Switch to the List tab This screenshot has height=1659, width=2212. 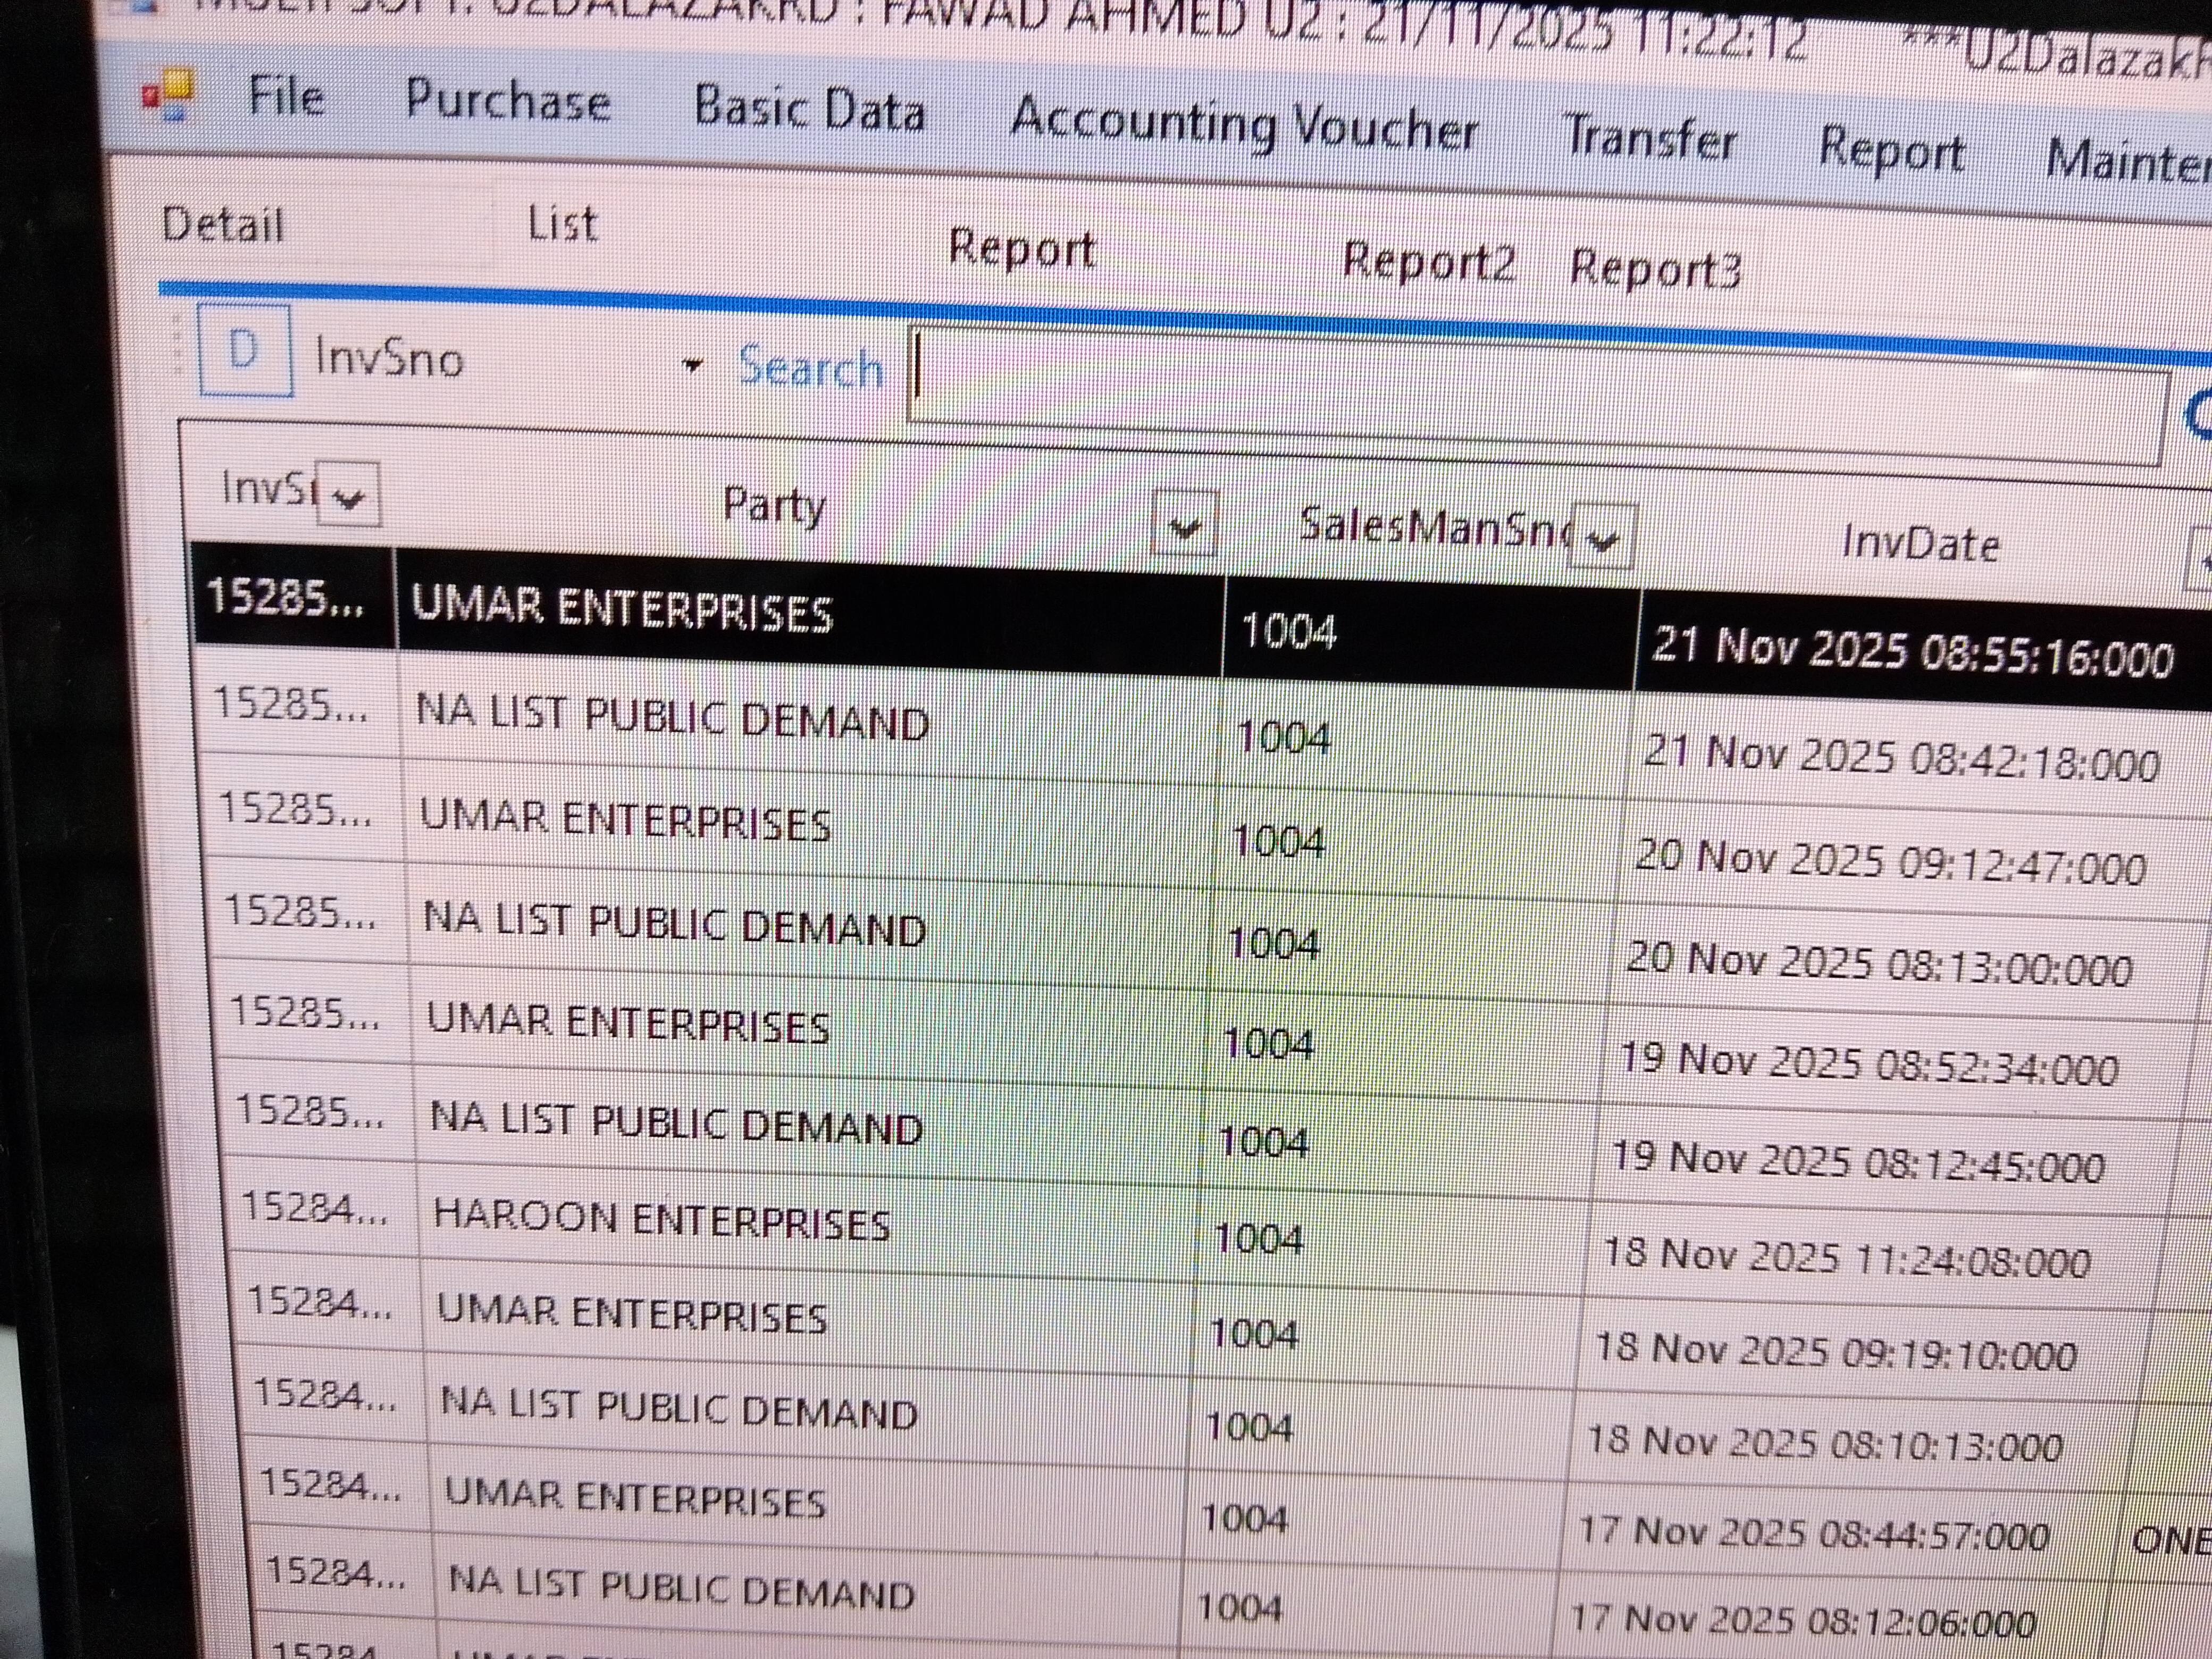pos(562,223)
